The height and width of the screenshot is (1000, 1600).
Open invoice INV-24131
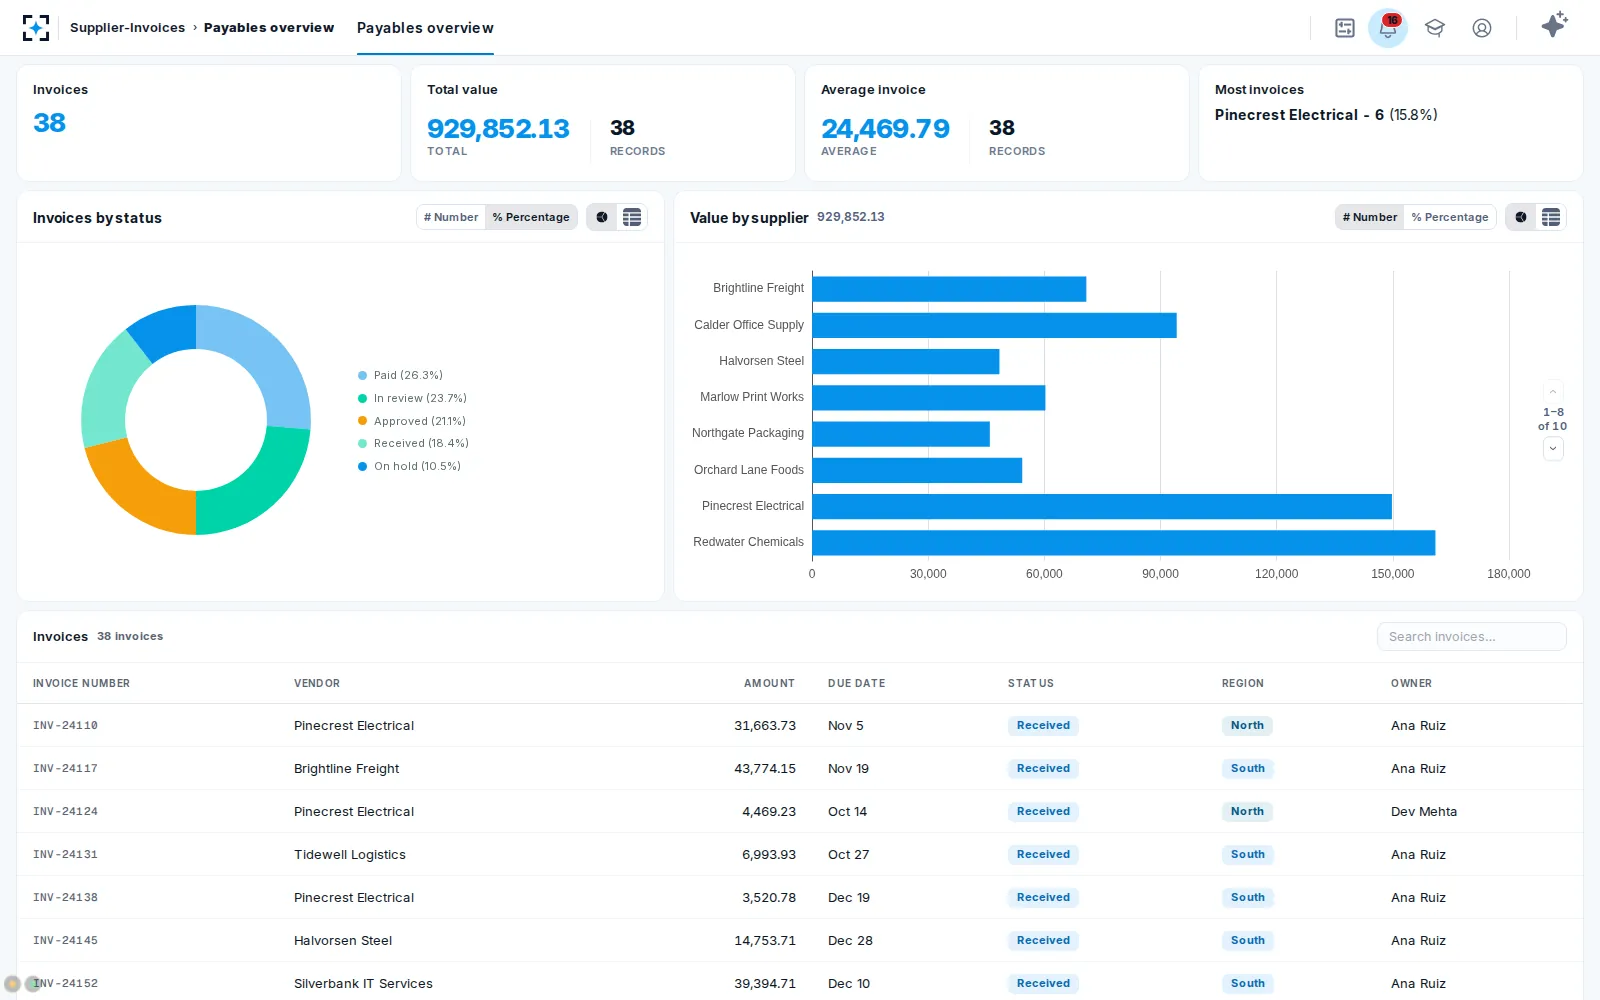[x=65, y=855]
